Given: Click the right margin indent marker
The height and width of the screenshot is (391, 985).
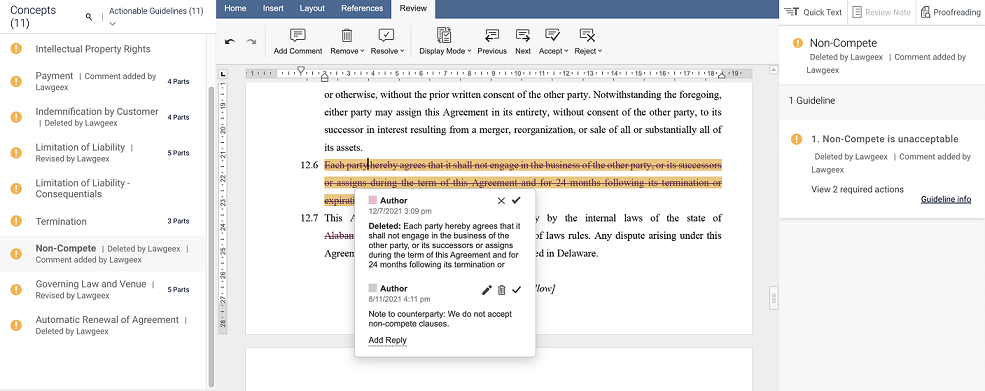Looking at the screenshot, I should (x=722, y=75).
